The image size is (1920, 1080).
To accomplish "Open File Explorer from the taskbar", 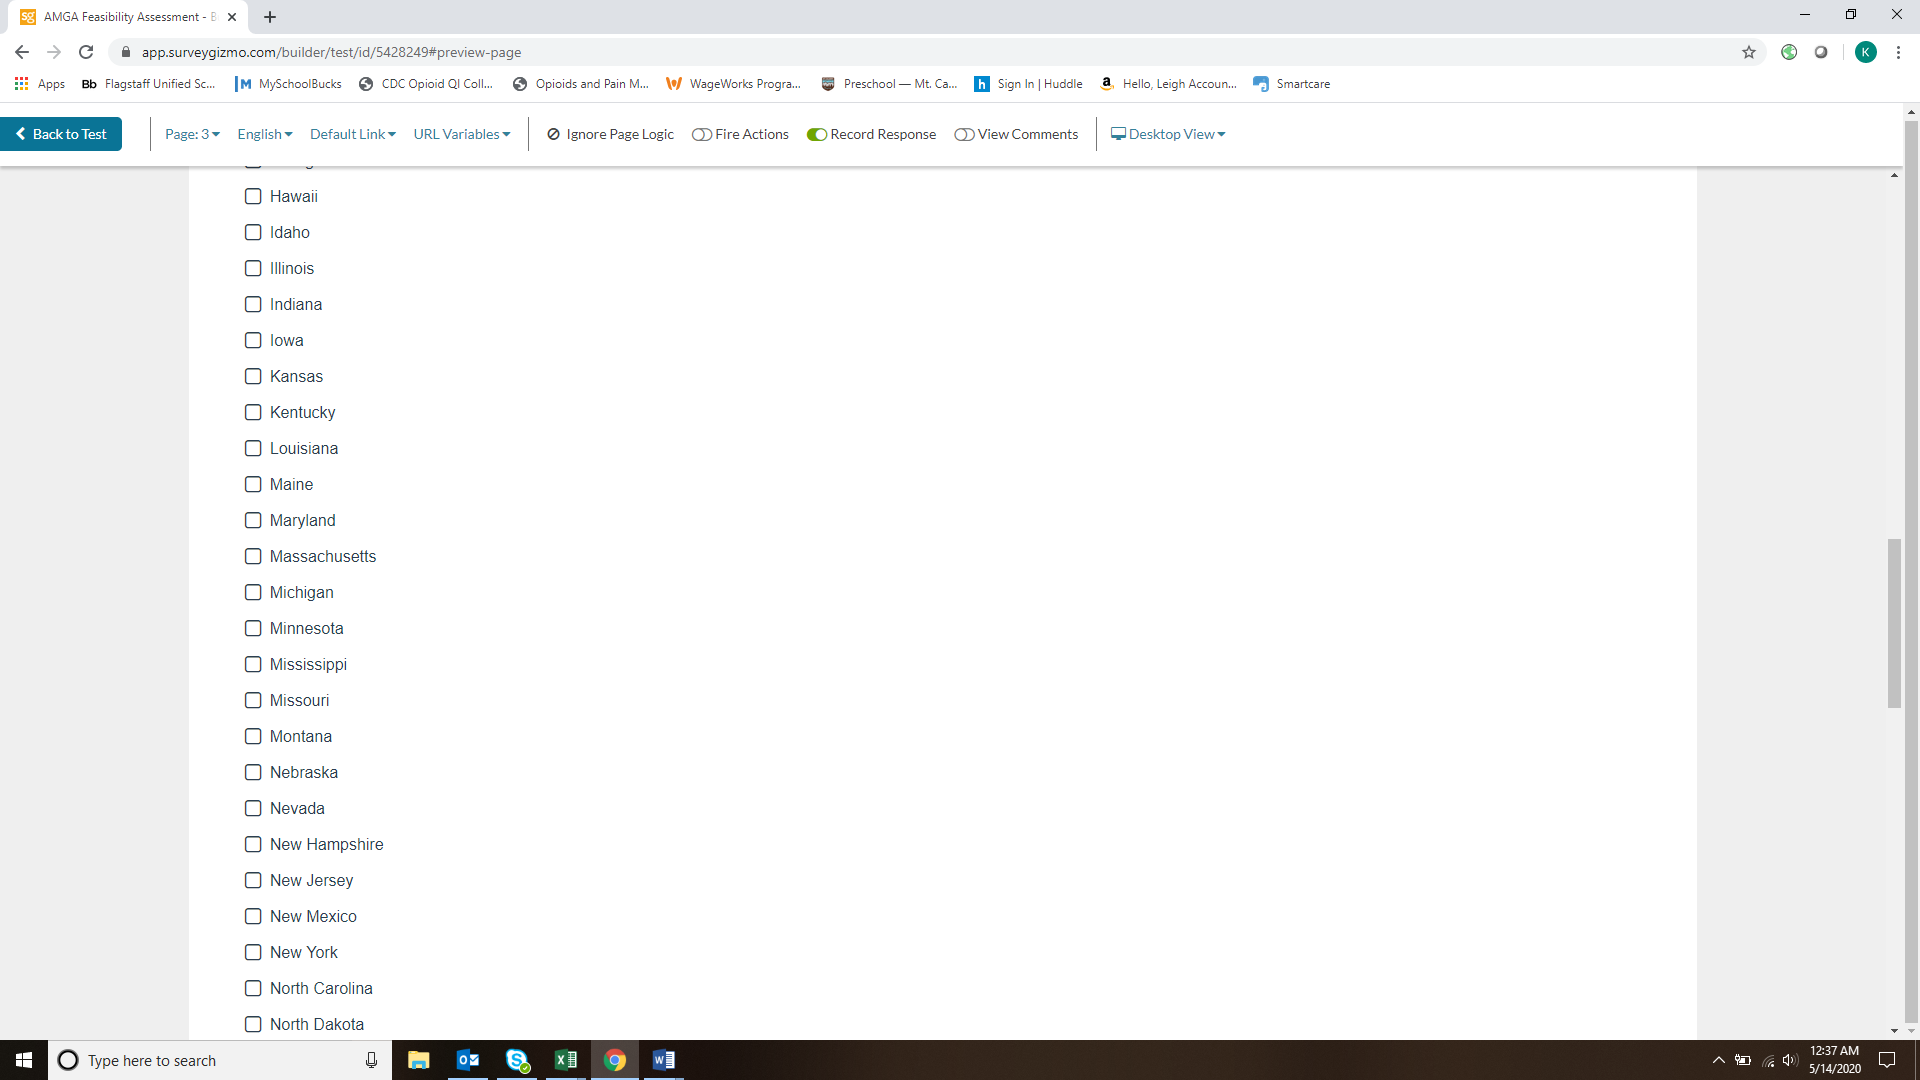I will [x=418, y=1060].
